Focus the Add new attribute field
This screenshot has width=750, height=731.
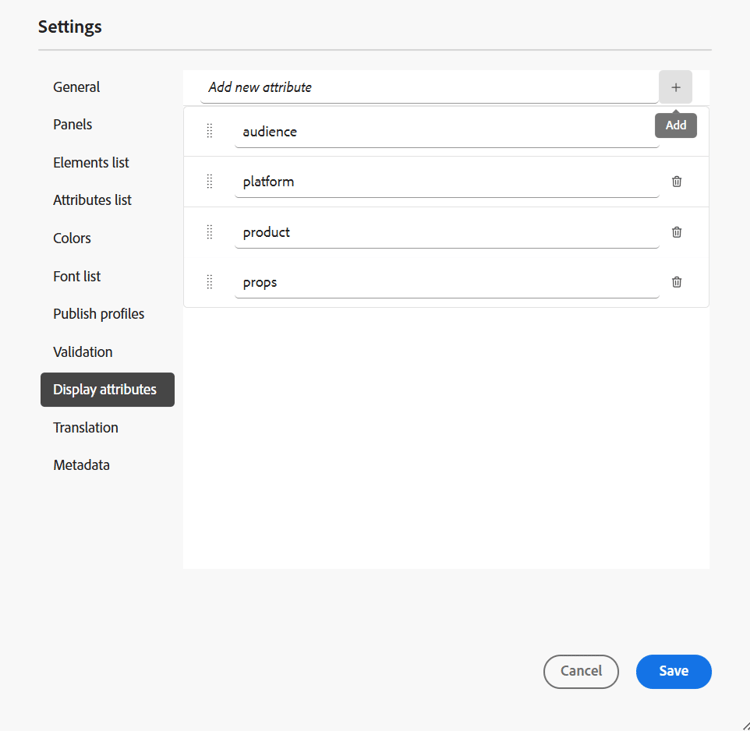point(428,87)
